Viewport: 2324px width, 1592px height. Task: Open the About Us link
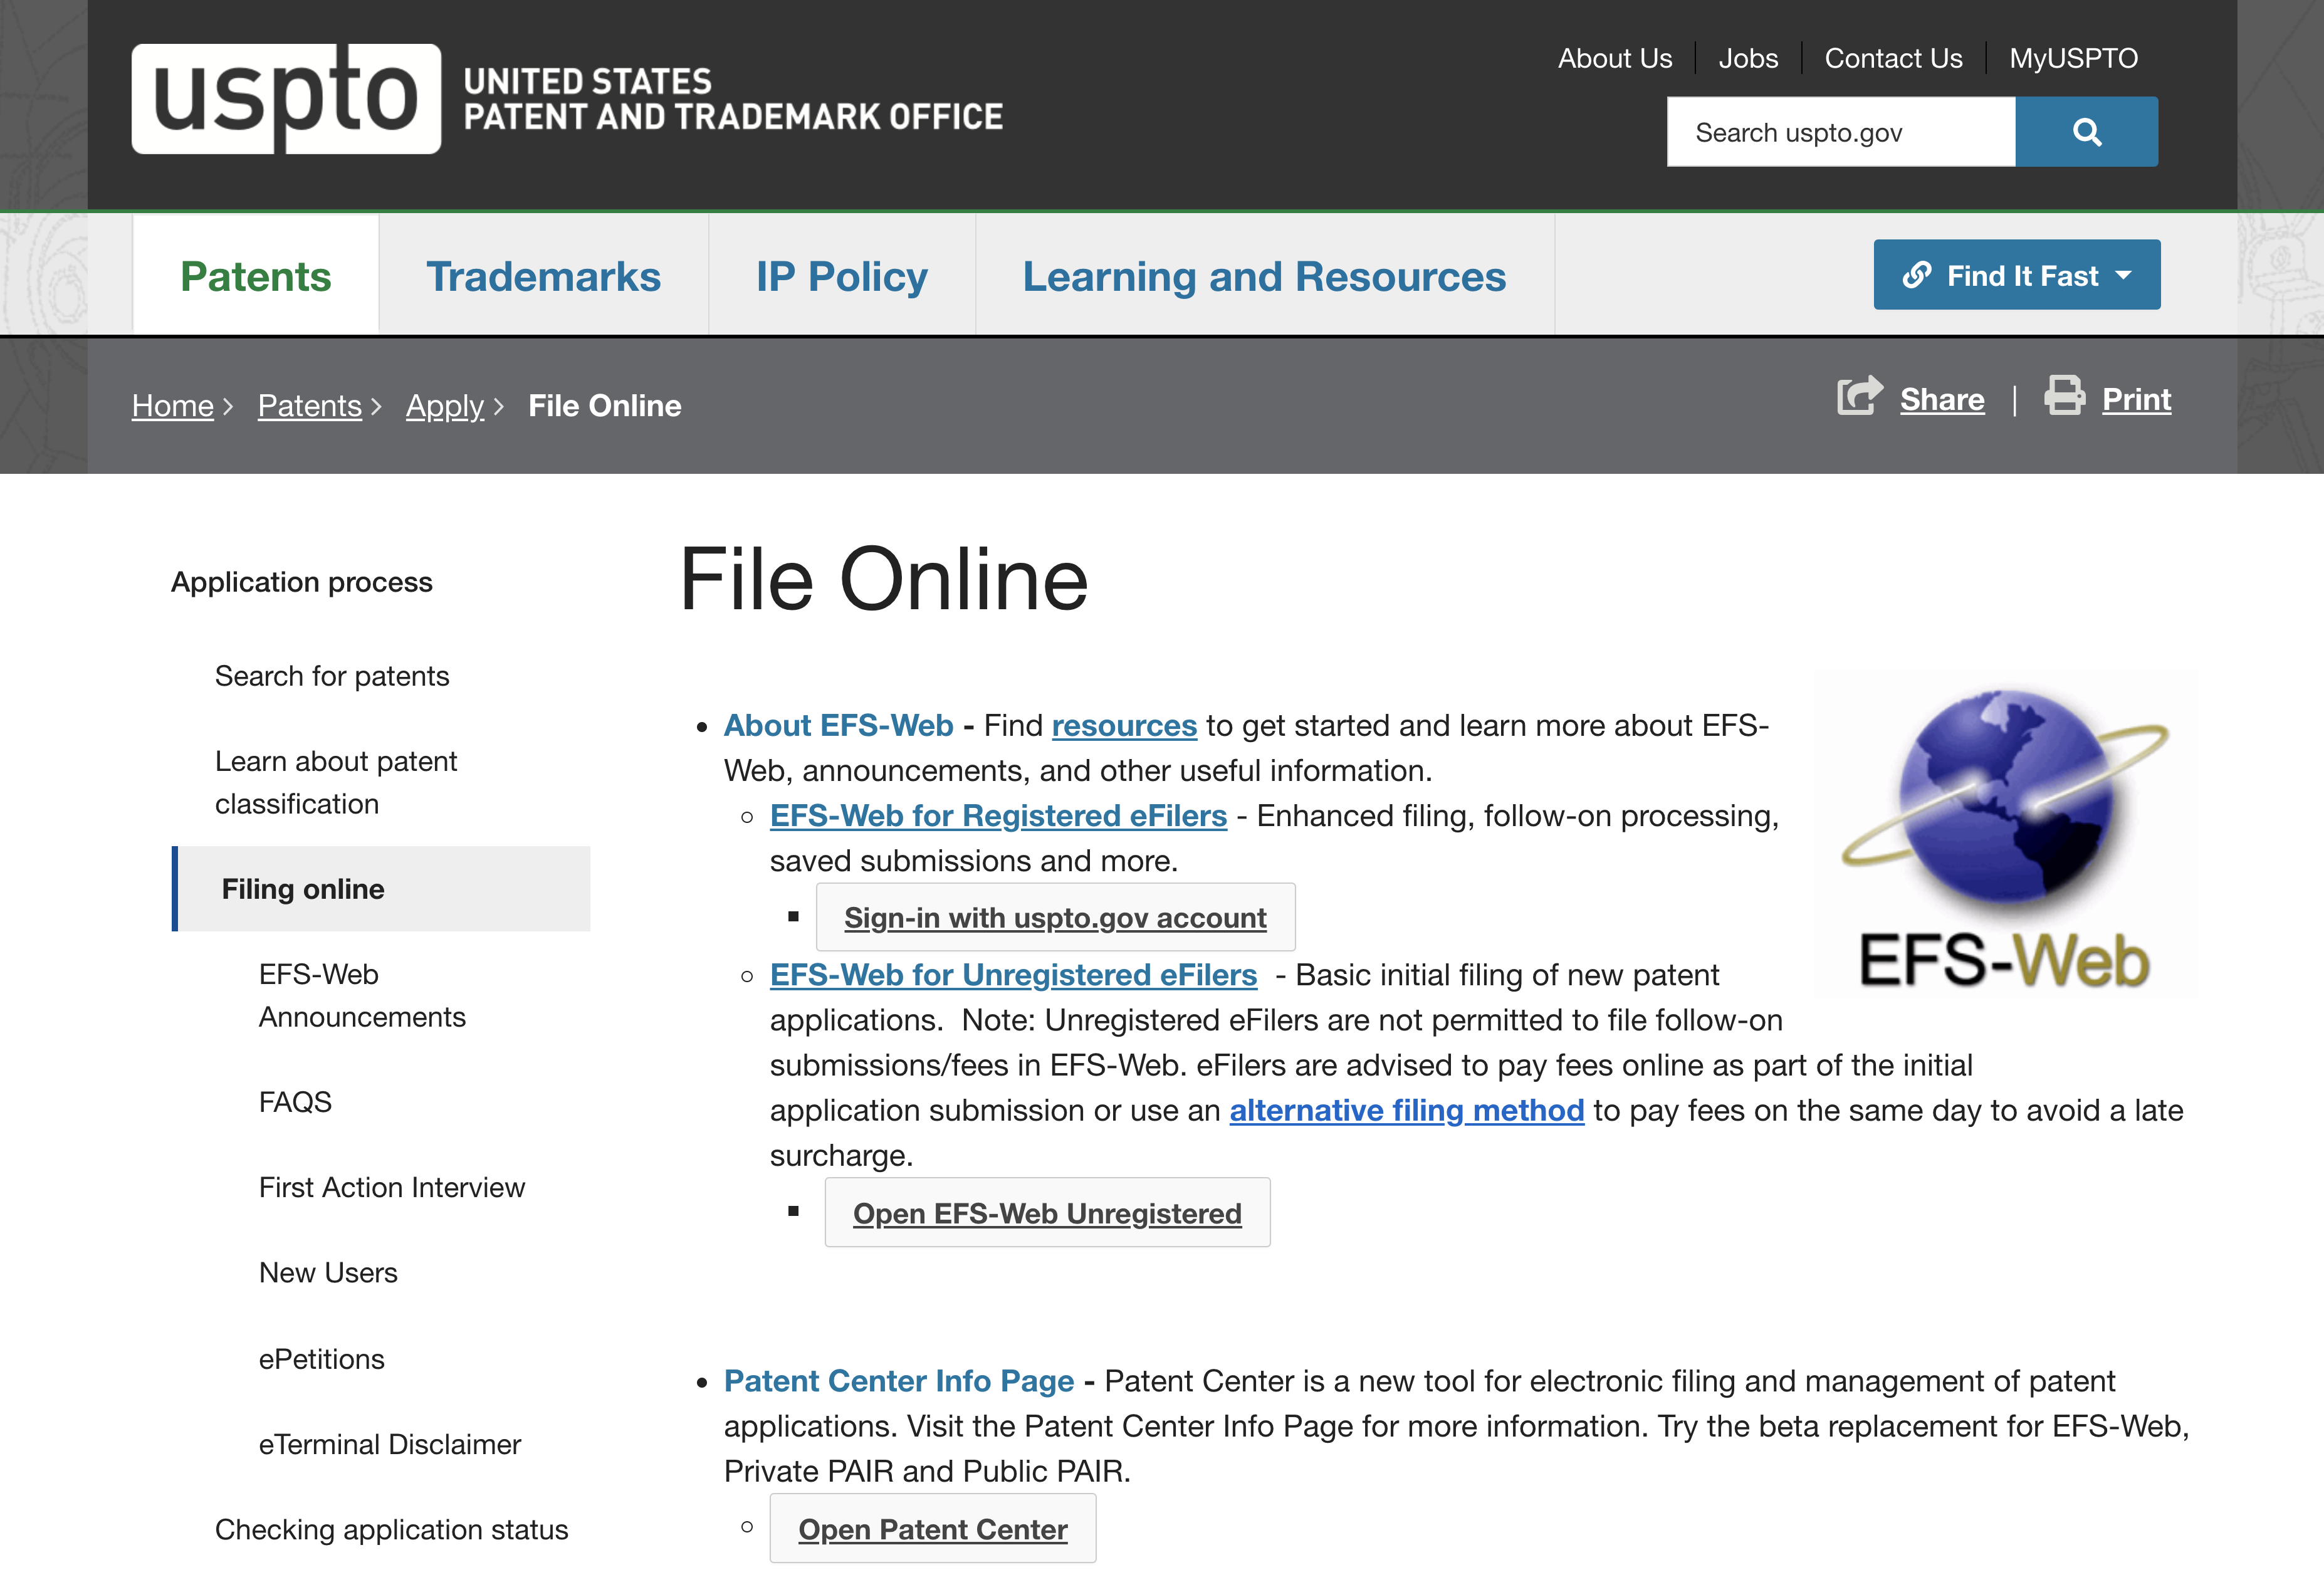[1614, 58]
